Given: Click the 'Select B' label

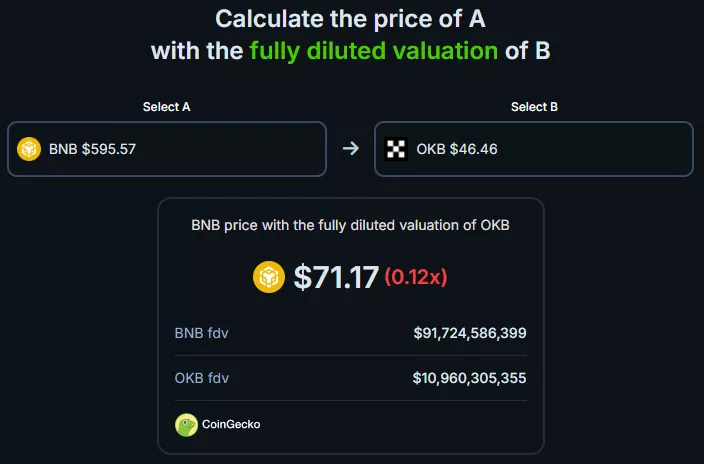Looking at the screenshot, I should coord(534,107).
